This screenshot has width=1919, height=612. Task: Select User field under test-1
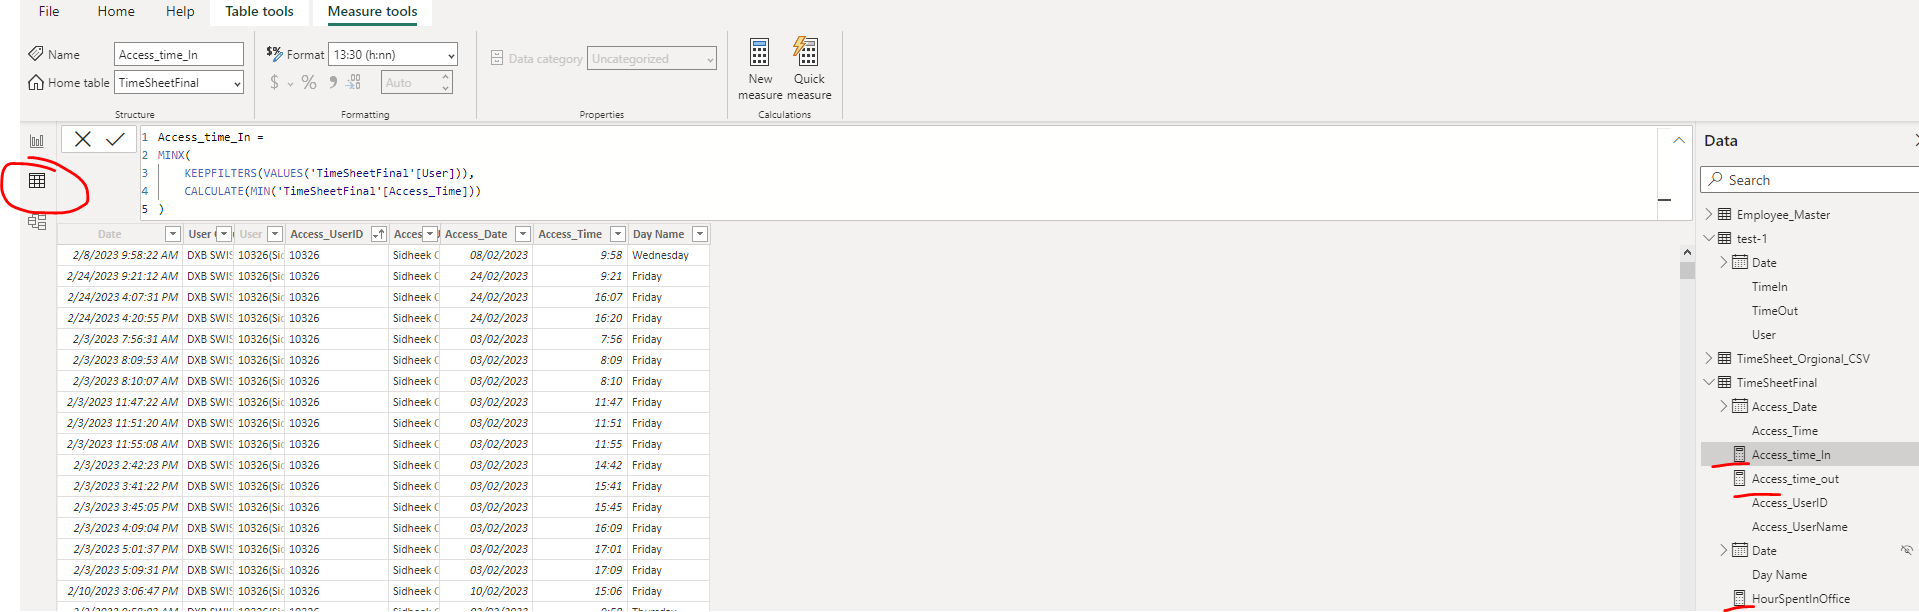point(1763,335)
